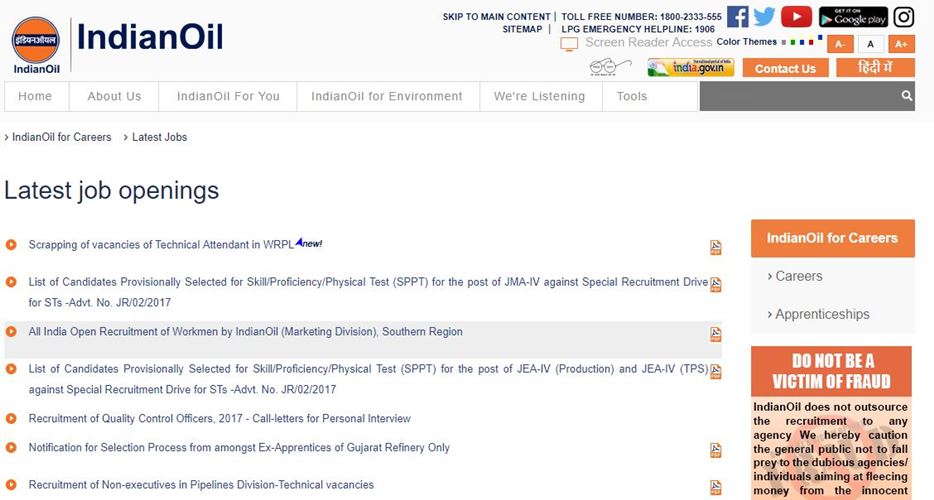Click the IndianOil for Careers sidebar header
The width and height of the screenshot is (934, 500).
point(832,238)
